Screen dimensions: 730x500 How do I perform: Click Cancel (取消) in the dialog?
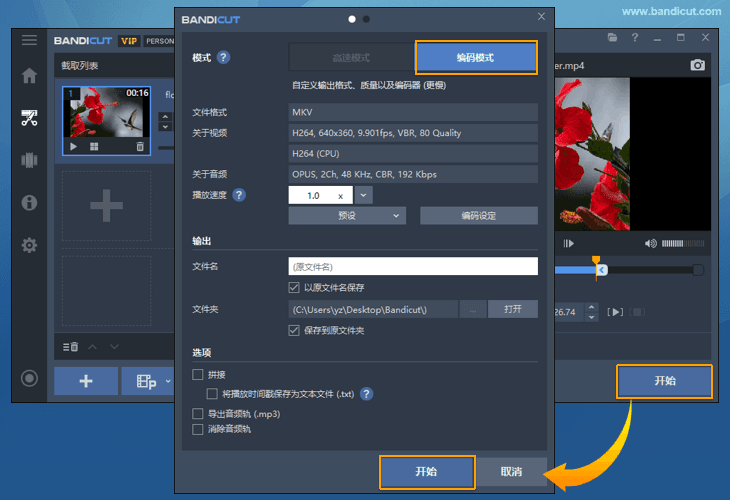pos(511,472)
